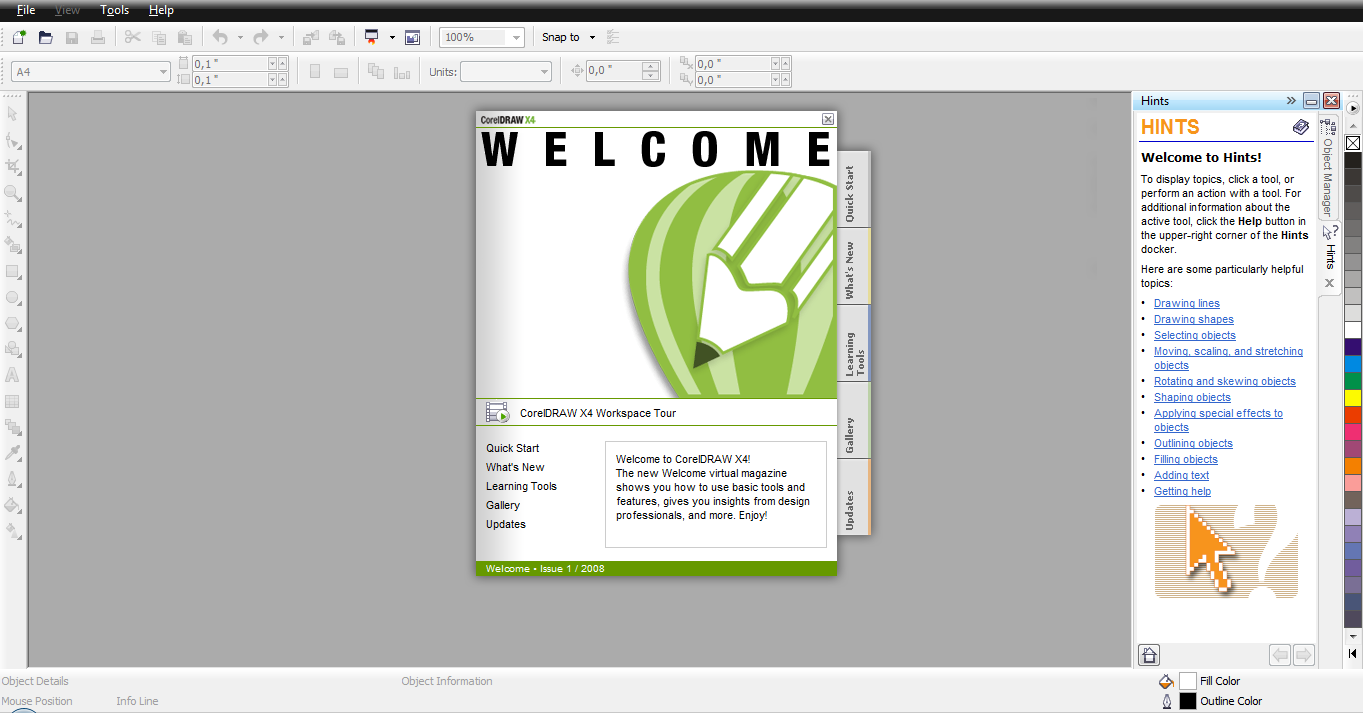The width and height of the screenshot is (1363, 713).
Task: Select the Text tool
Action: coord(13,375)
